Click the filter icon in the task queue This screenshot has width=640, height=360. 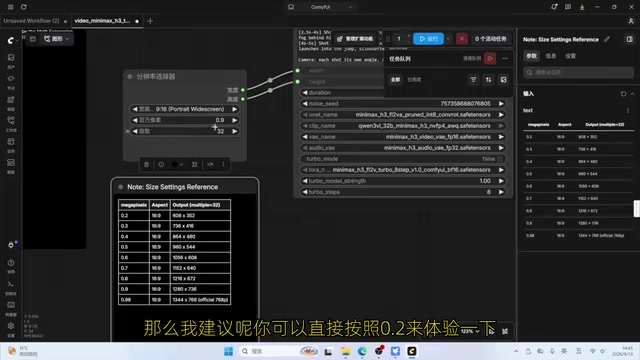(473, 80)
